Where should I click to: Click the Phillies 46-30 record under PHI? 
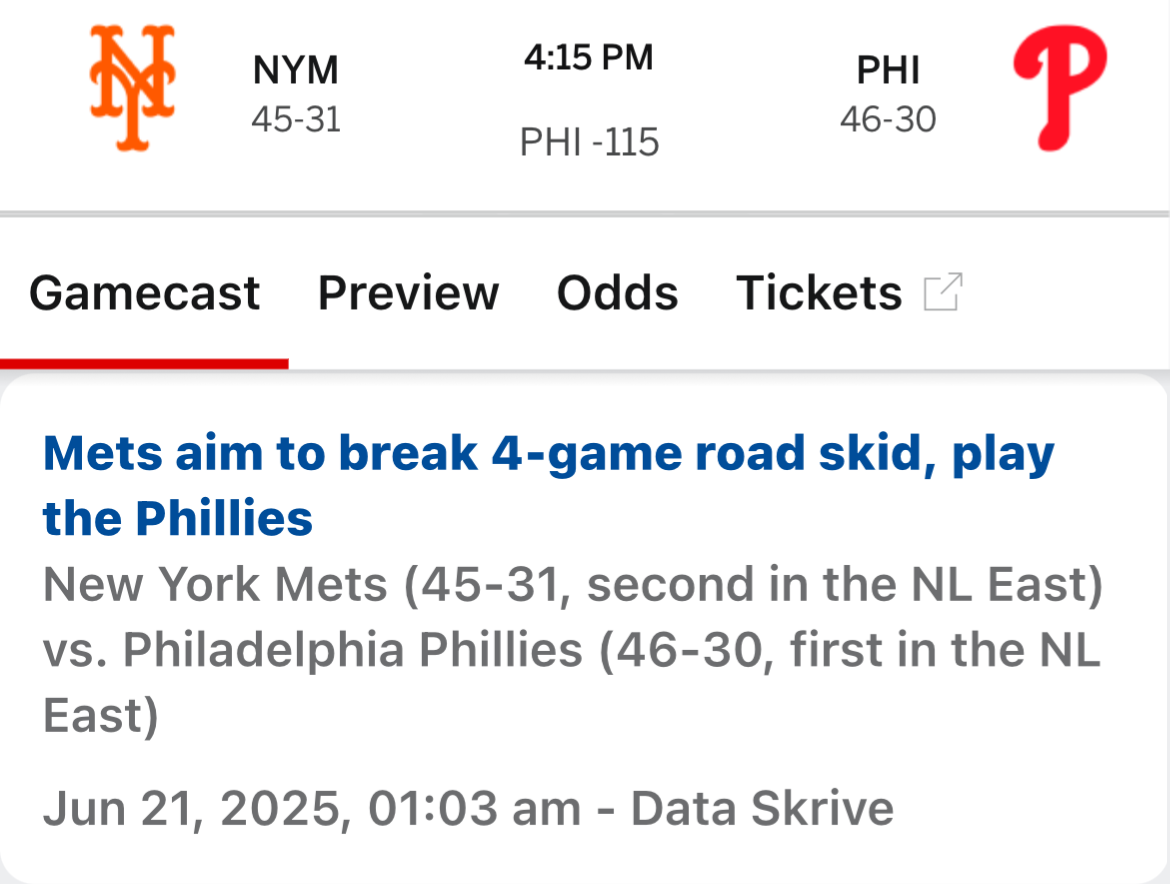click(888, 120)
